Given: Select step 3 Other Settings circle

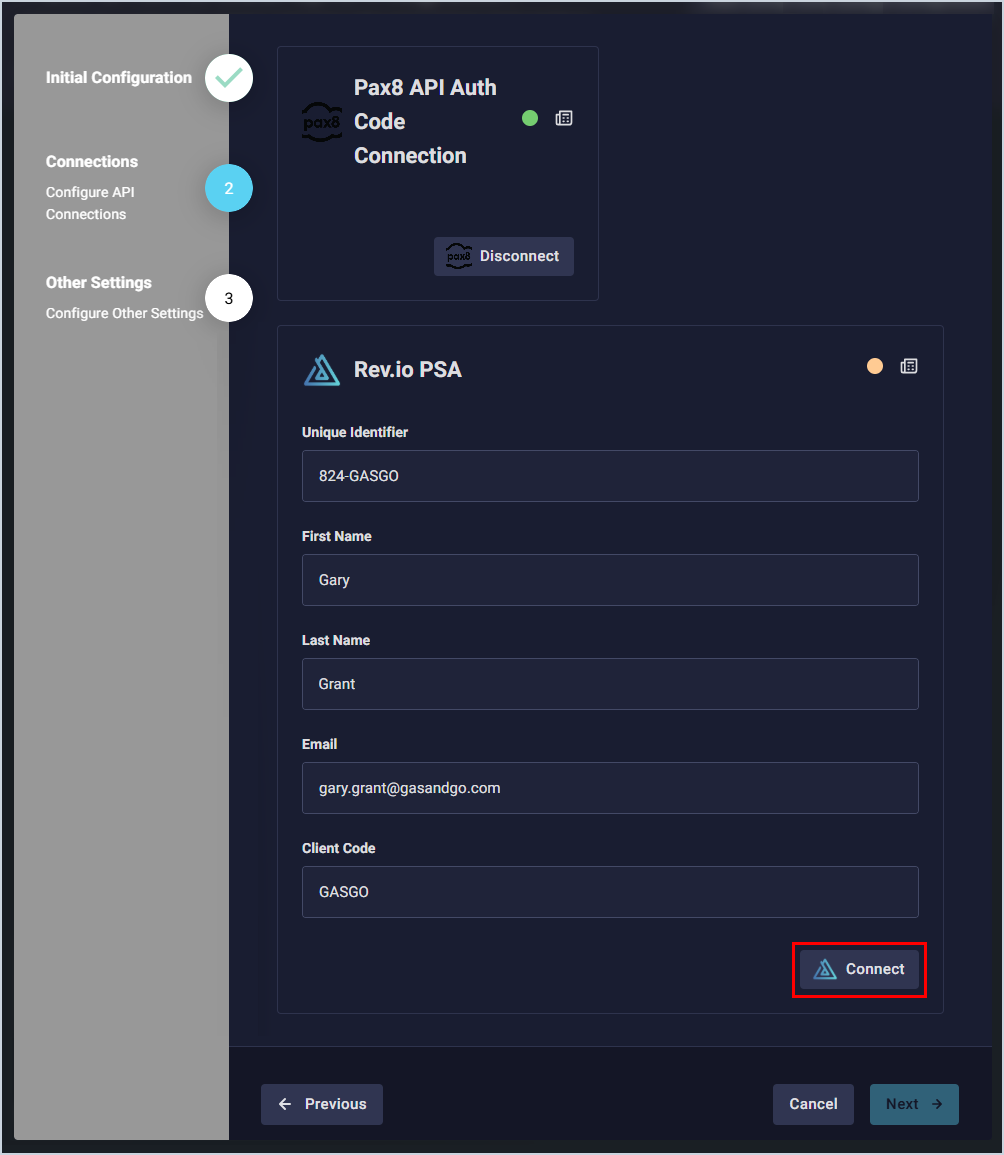Looking at the screenshot, I should tap(229, 298).
